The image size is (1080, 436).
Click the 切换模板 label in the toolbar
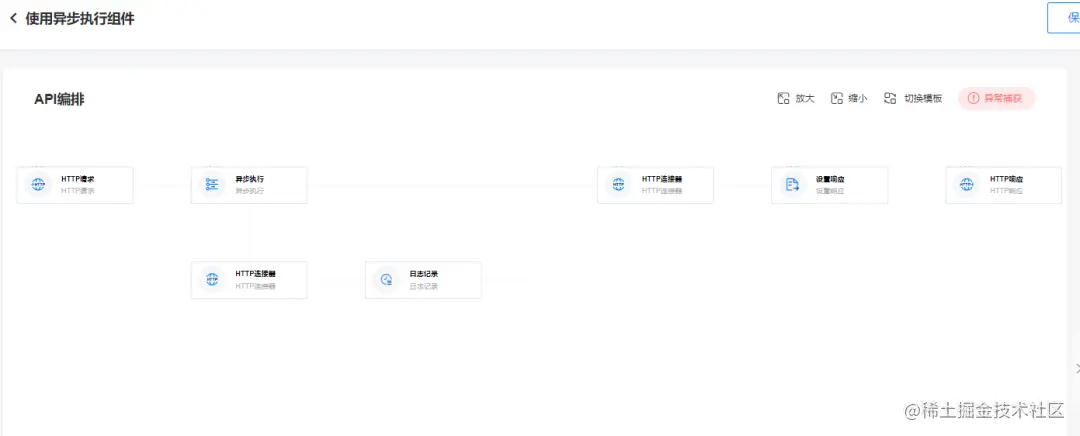click(923, 98)
